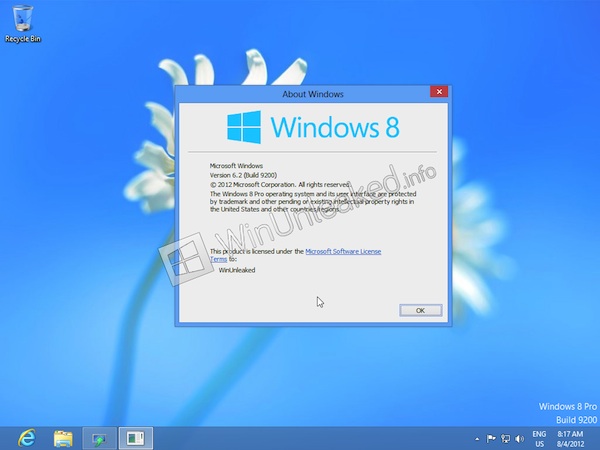Click the '© 2012 Microsoft Corporation' line
The image size is (600, 450).
(x=280, y=185)
